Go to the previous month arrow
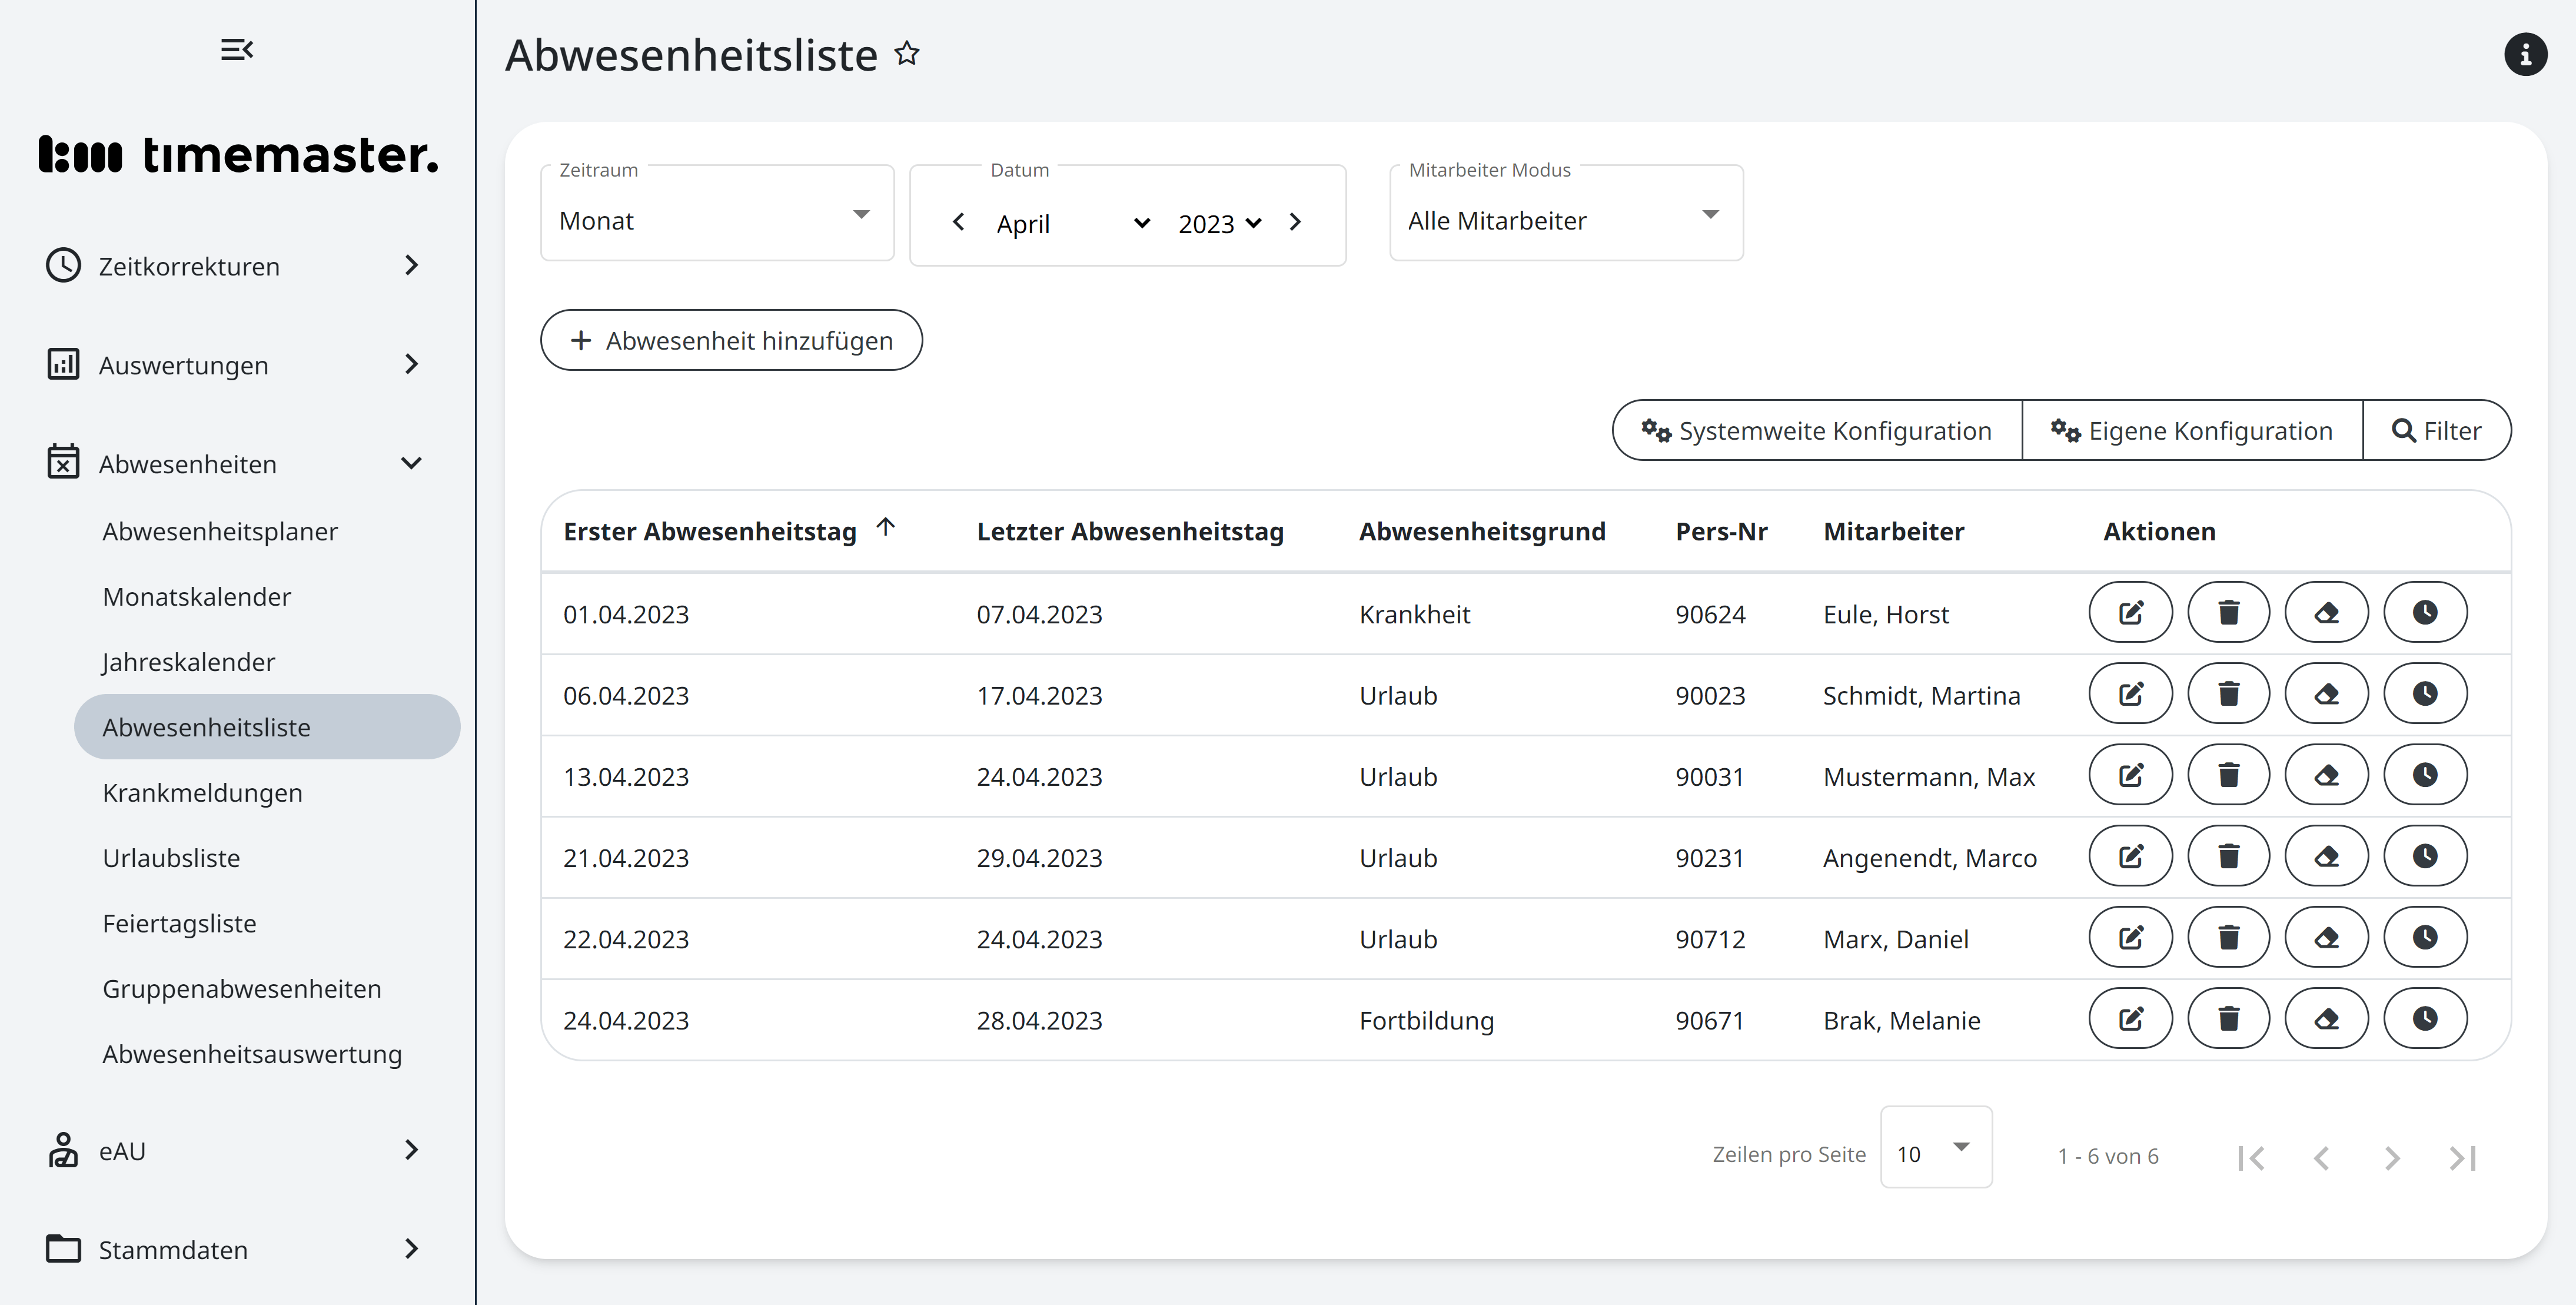Viewport: 2576px width, 1305px height. [x=958, y=222]
